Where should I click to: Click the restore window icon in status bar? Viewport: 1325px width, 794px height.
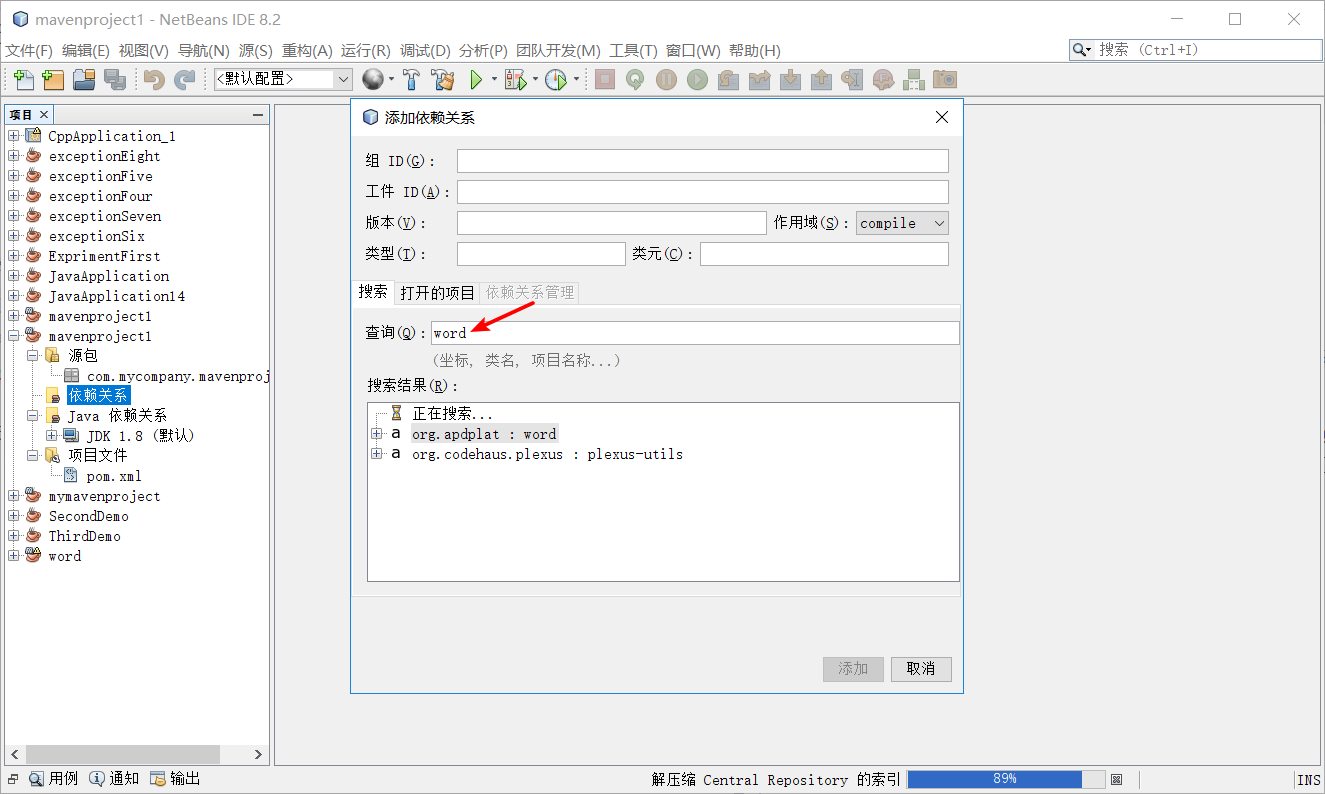[14, 779]
